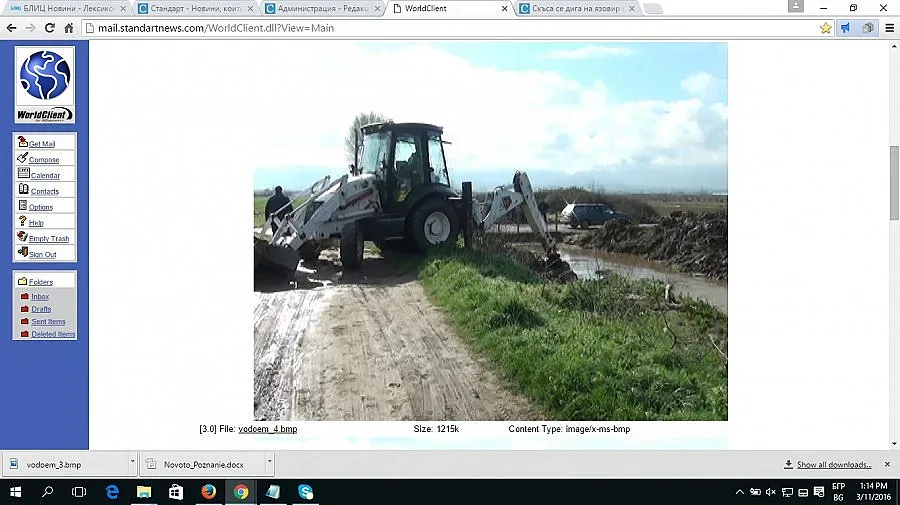
Task: Click Show all downloads link
Action: coord(834,465)
